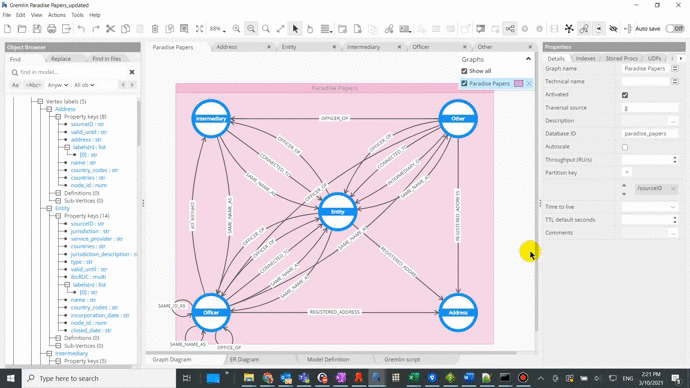Toggle whole word <Abc> option
Viewport: 690px width, 388px height.
pyautogui.click(x=33, y=85)
